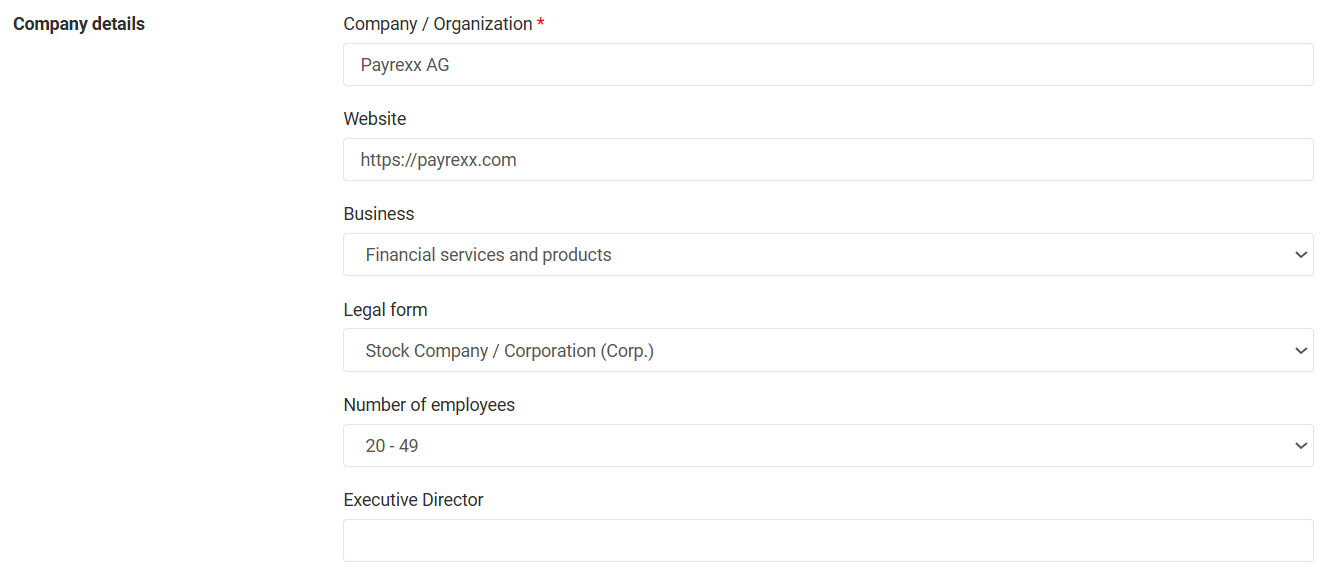The width and height of the screenshot is (1331, 577).
Task: Click the Business dropdown chevron arrow
Action: coord(1300,255)
